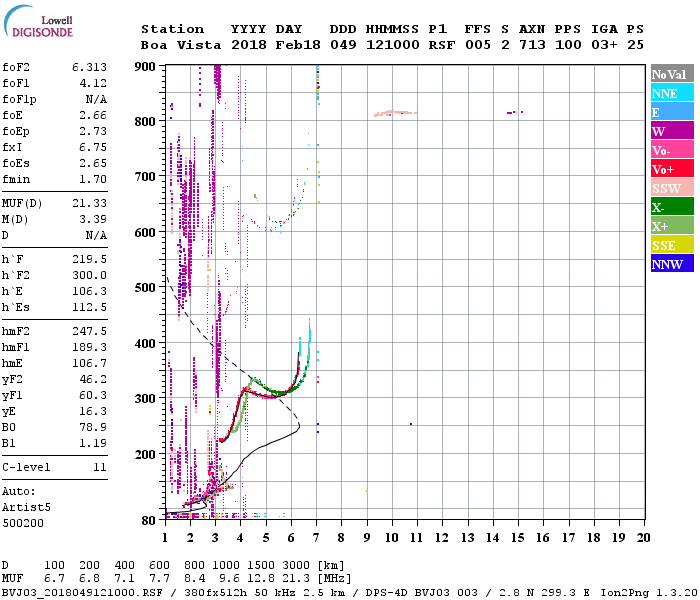Image resolution: width=700 pixels, height=600 pixels.
Task: Click the B1 value 1.19
Action: coord(93,444)
